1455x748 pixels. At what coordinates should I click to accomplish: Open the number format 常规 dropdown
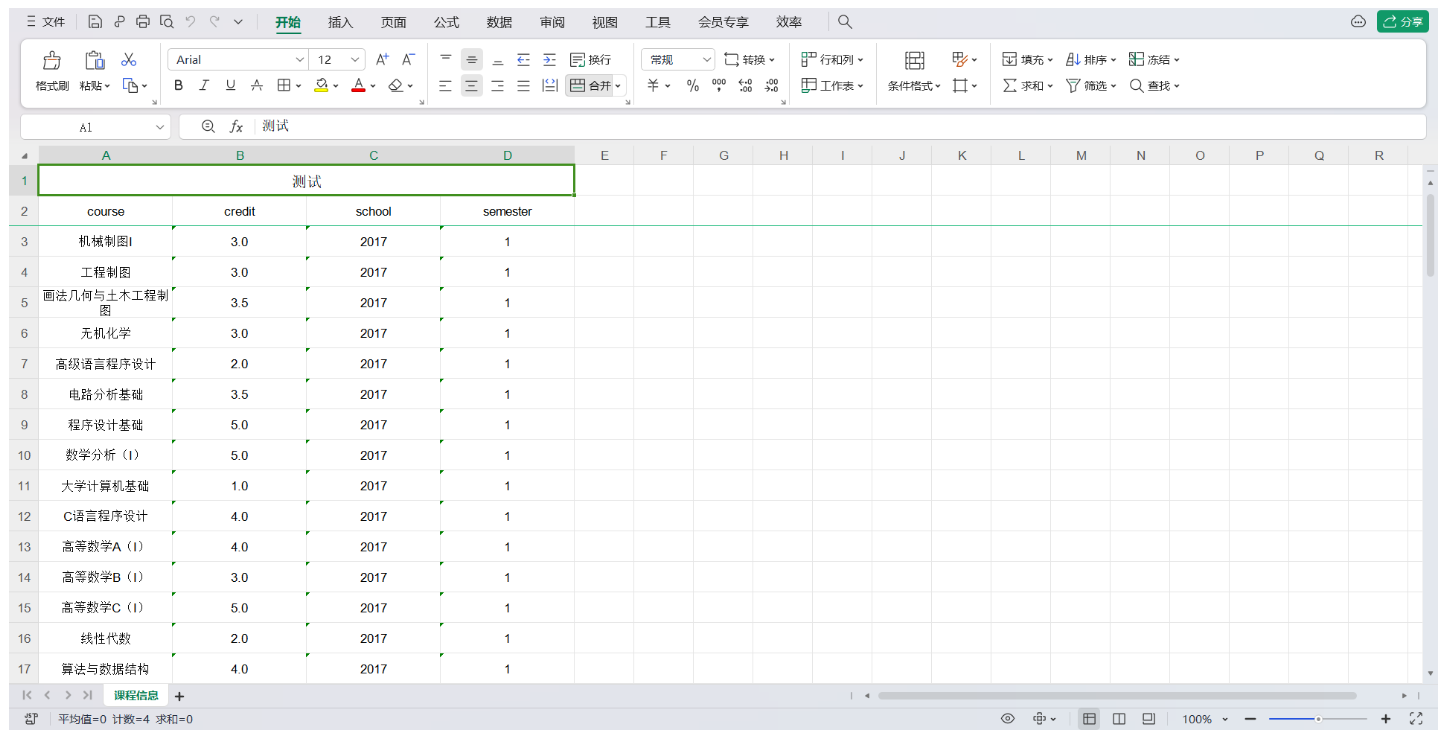707,60
